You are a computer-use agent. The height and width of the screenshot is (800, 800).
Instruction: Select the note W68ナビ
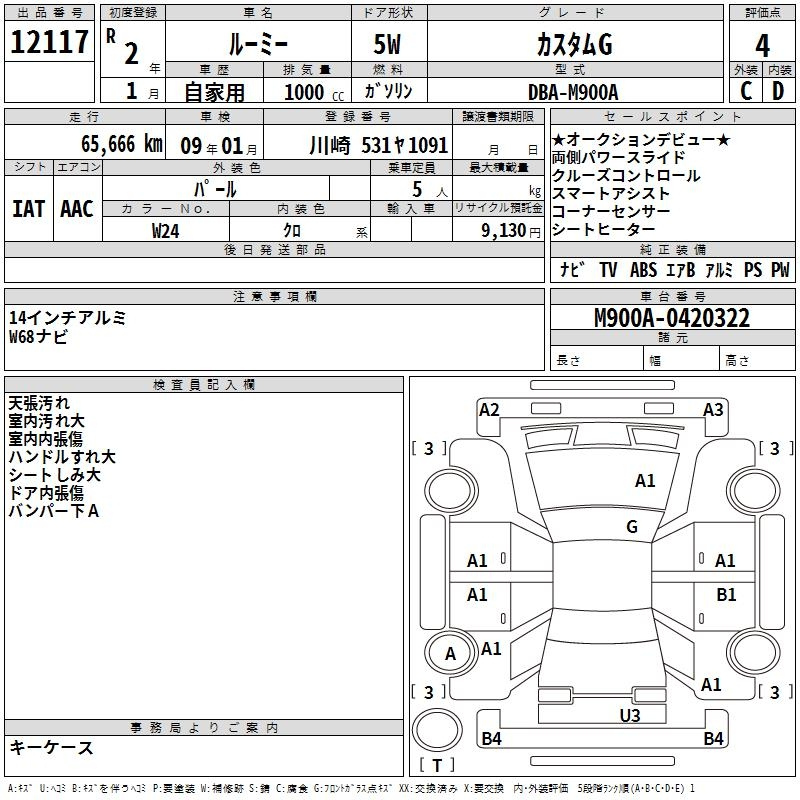pyautogui.click(x=38, y=336)
